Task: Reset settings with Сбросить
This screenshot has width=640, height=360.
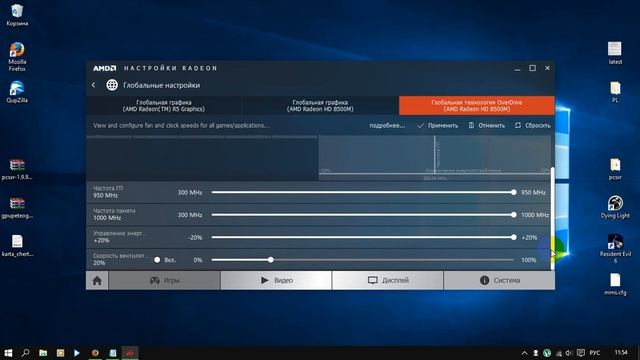Action: click(x=533, y=125)
